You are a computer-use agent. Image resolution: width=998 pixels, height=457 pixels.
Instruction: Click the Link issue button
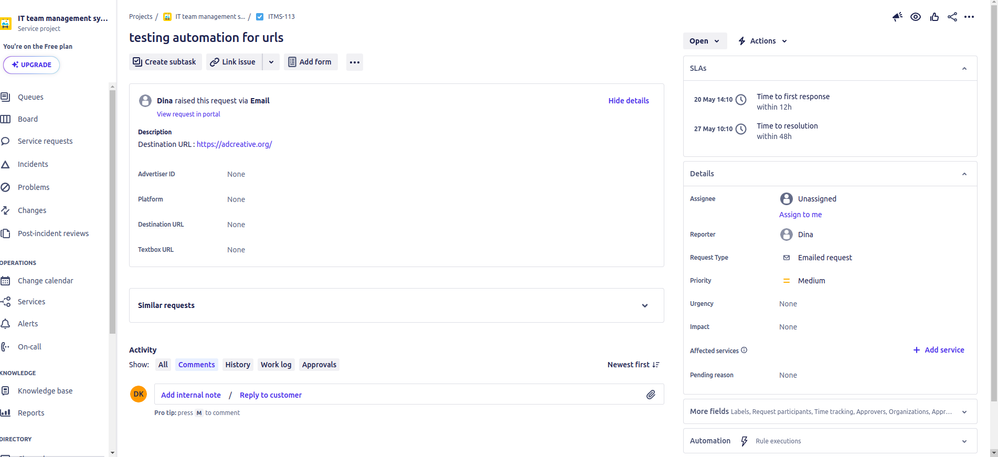tap(234, 62)
